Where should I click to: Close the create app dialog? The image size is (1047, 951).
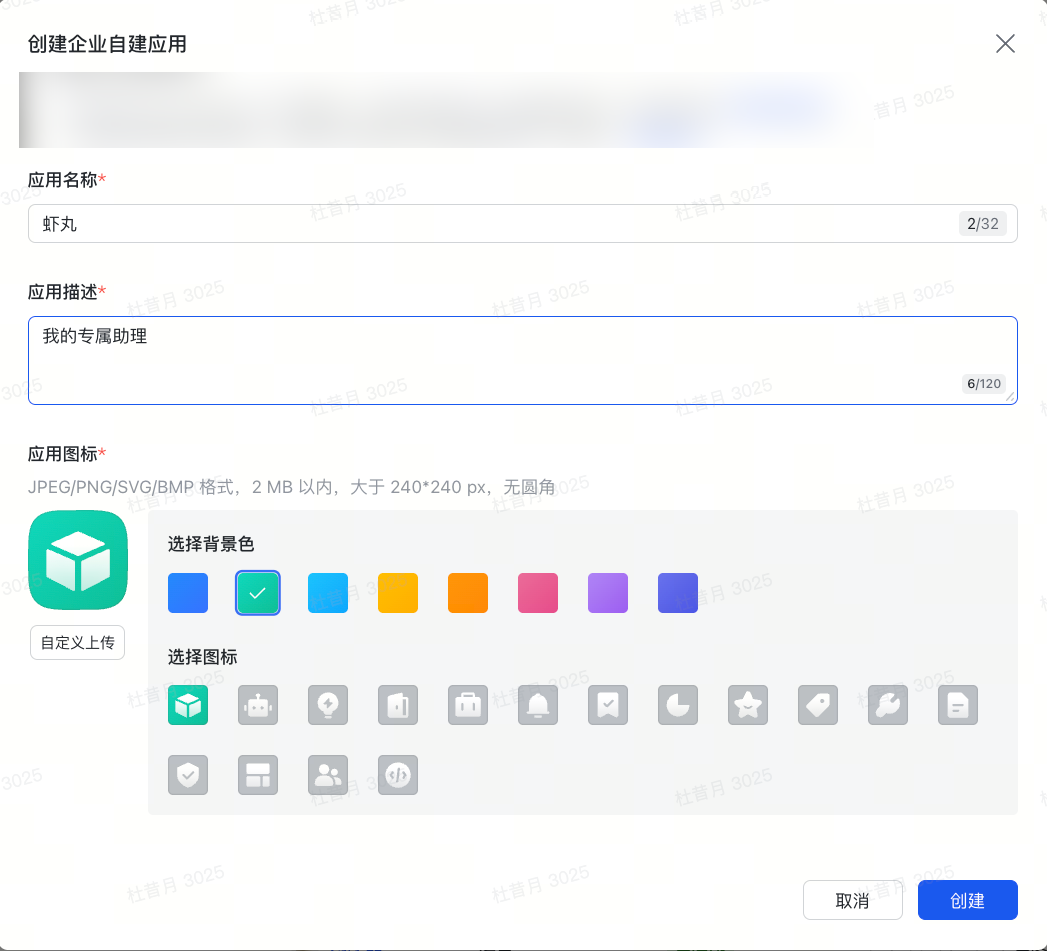tap(1005, 43)
